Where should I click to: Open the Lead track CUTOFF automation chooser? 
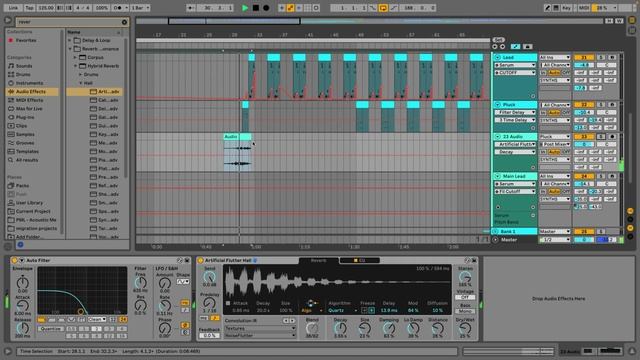point(515,73)
